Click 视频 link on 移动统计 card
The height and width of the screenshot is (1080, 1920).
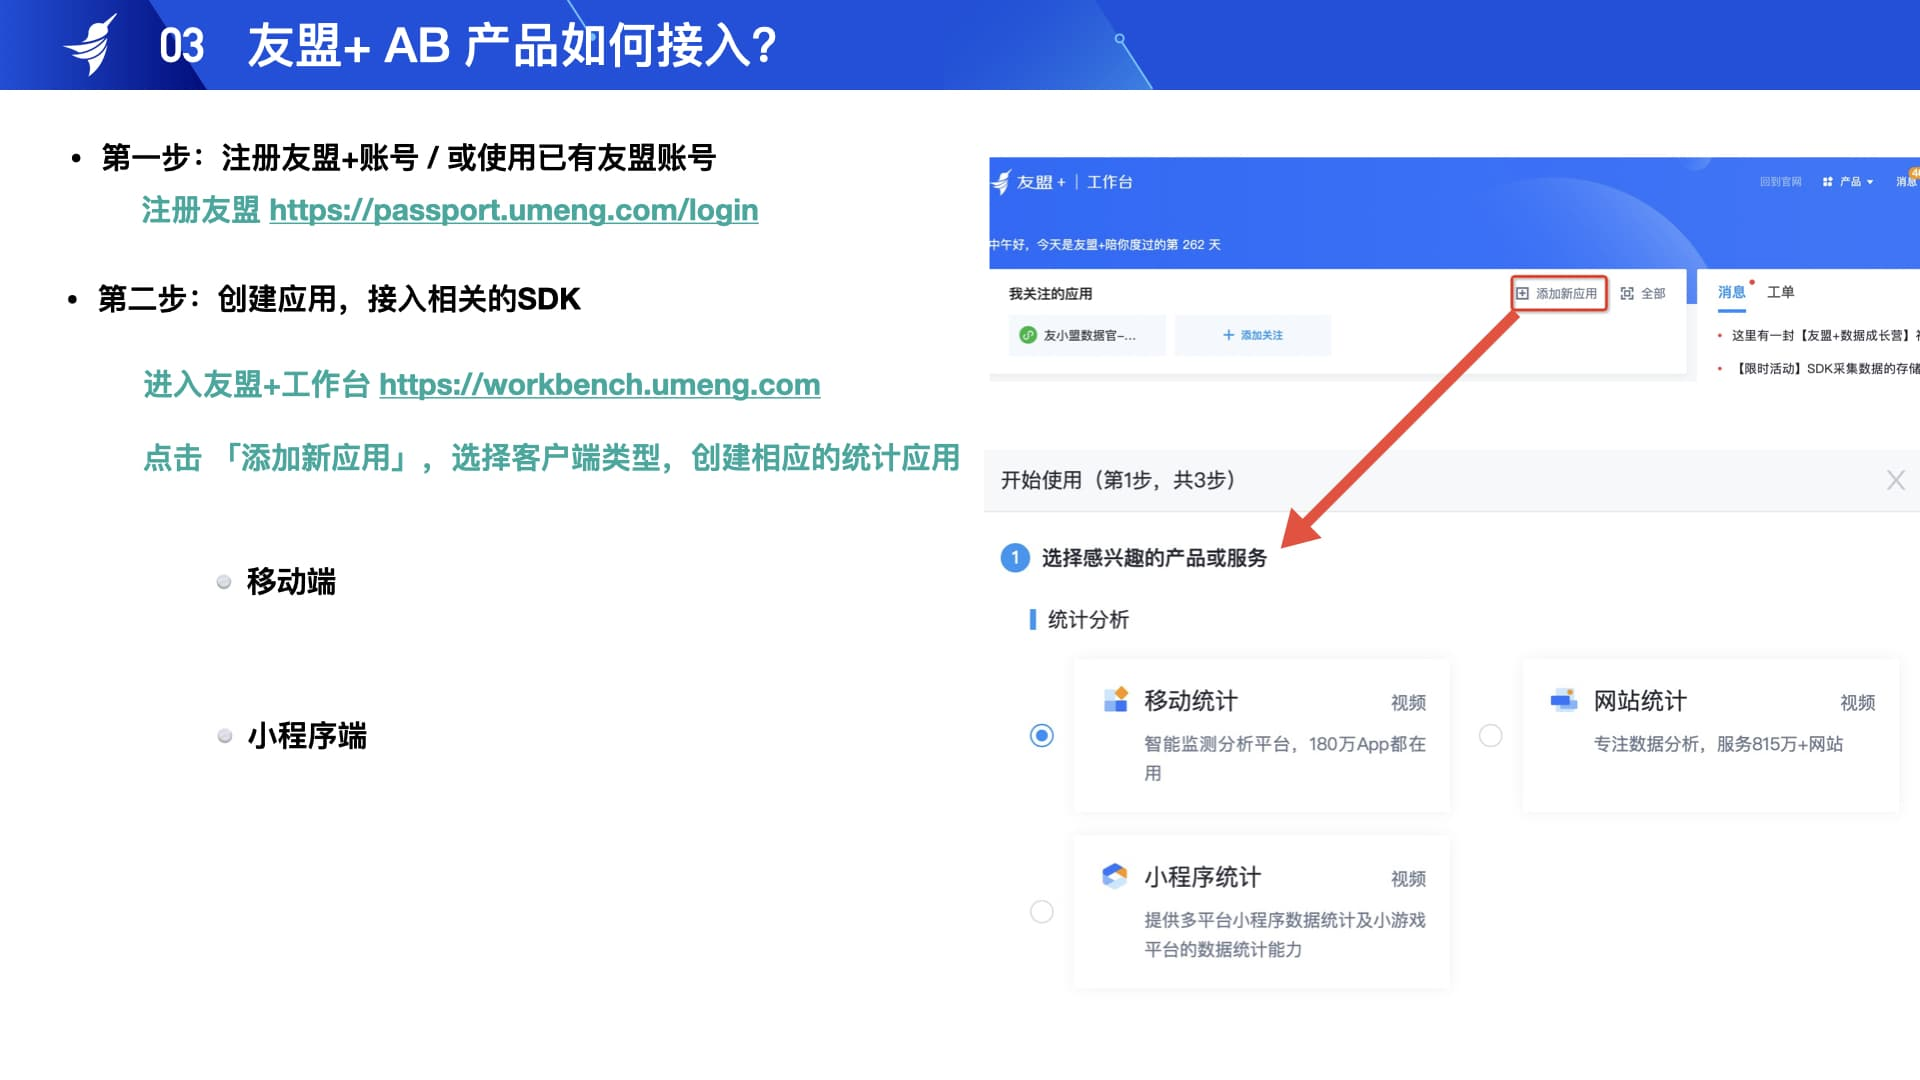pos(1408,703)
